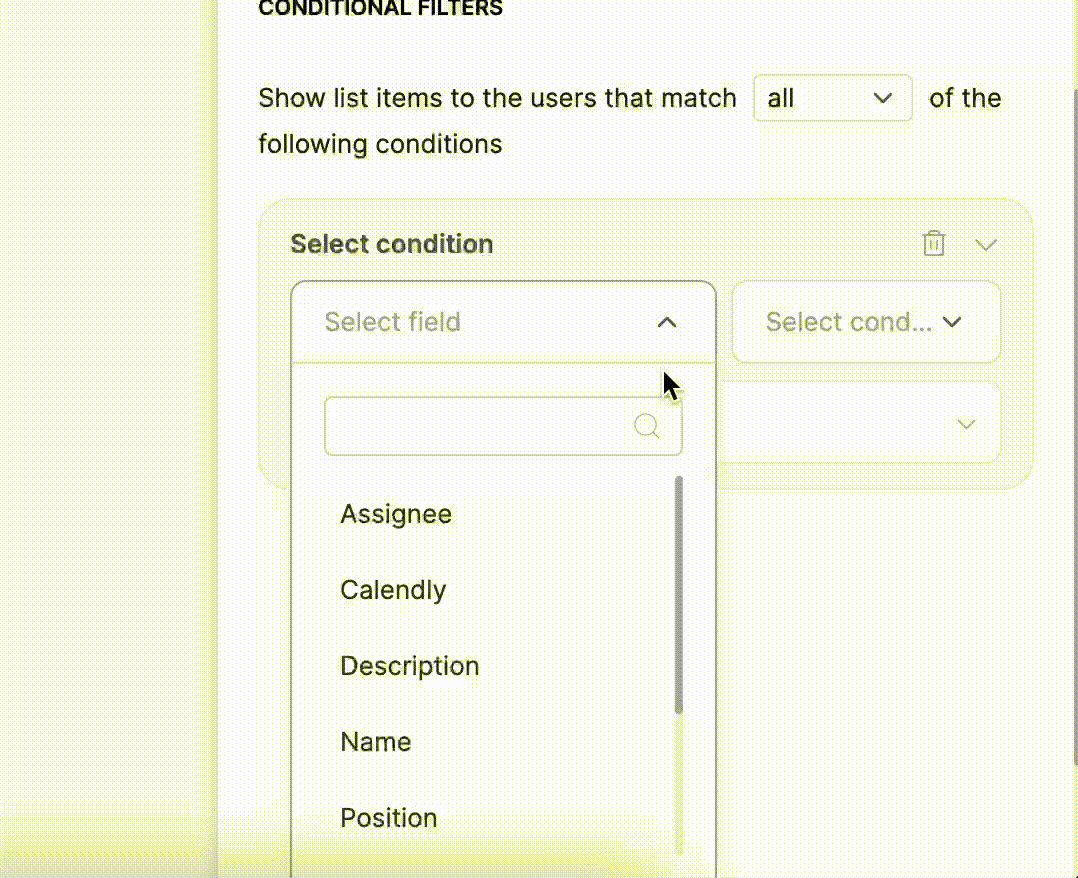The image size is (1078, 878).
Task: Click the upward chevron in Select field
Action: pos(666,322)
